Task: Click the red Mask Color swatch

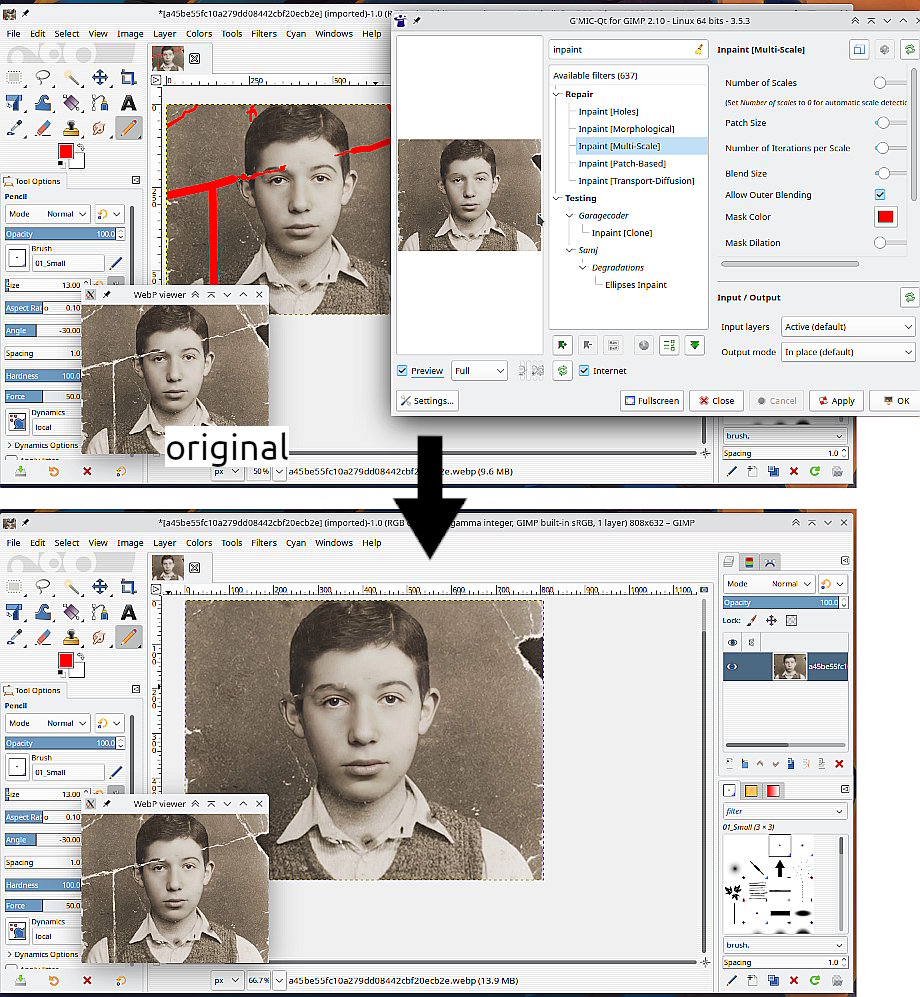Action: [x=885, y=218]
